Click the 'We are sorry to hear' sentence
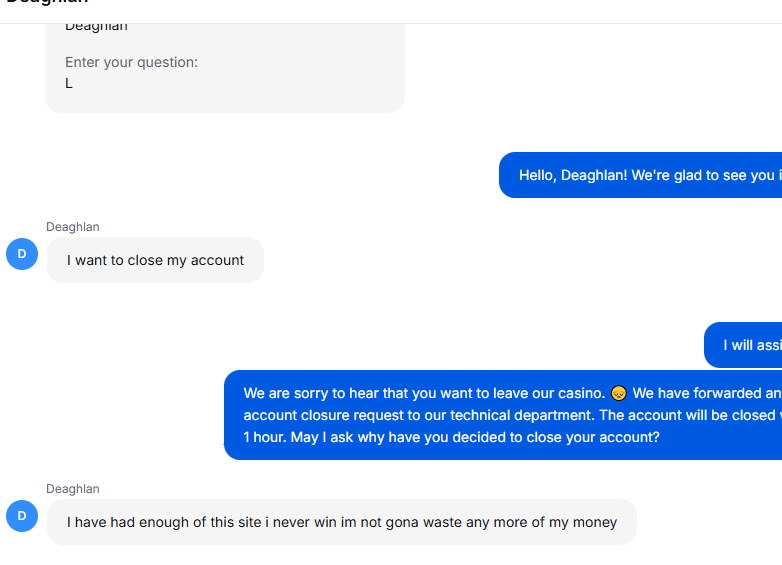The width and height of the screenshot is (782, 565). pyautogui.click(x=424, y=393)
